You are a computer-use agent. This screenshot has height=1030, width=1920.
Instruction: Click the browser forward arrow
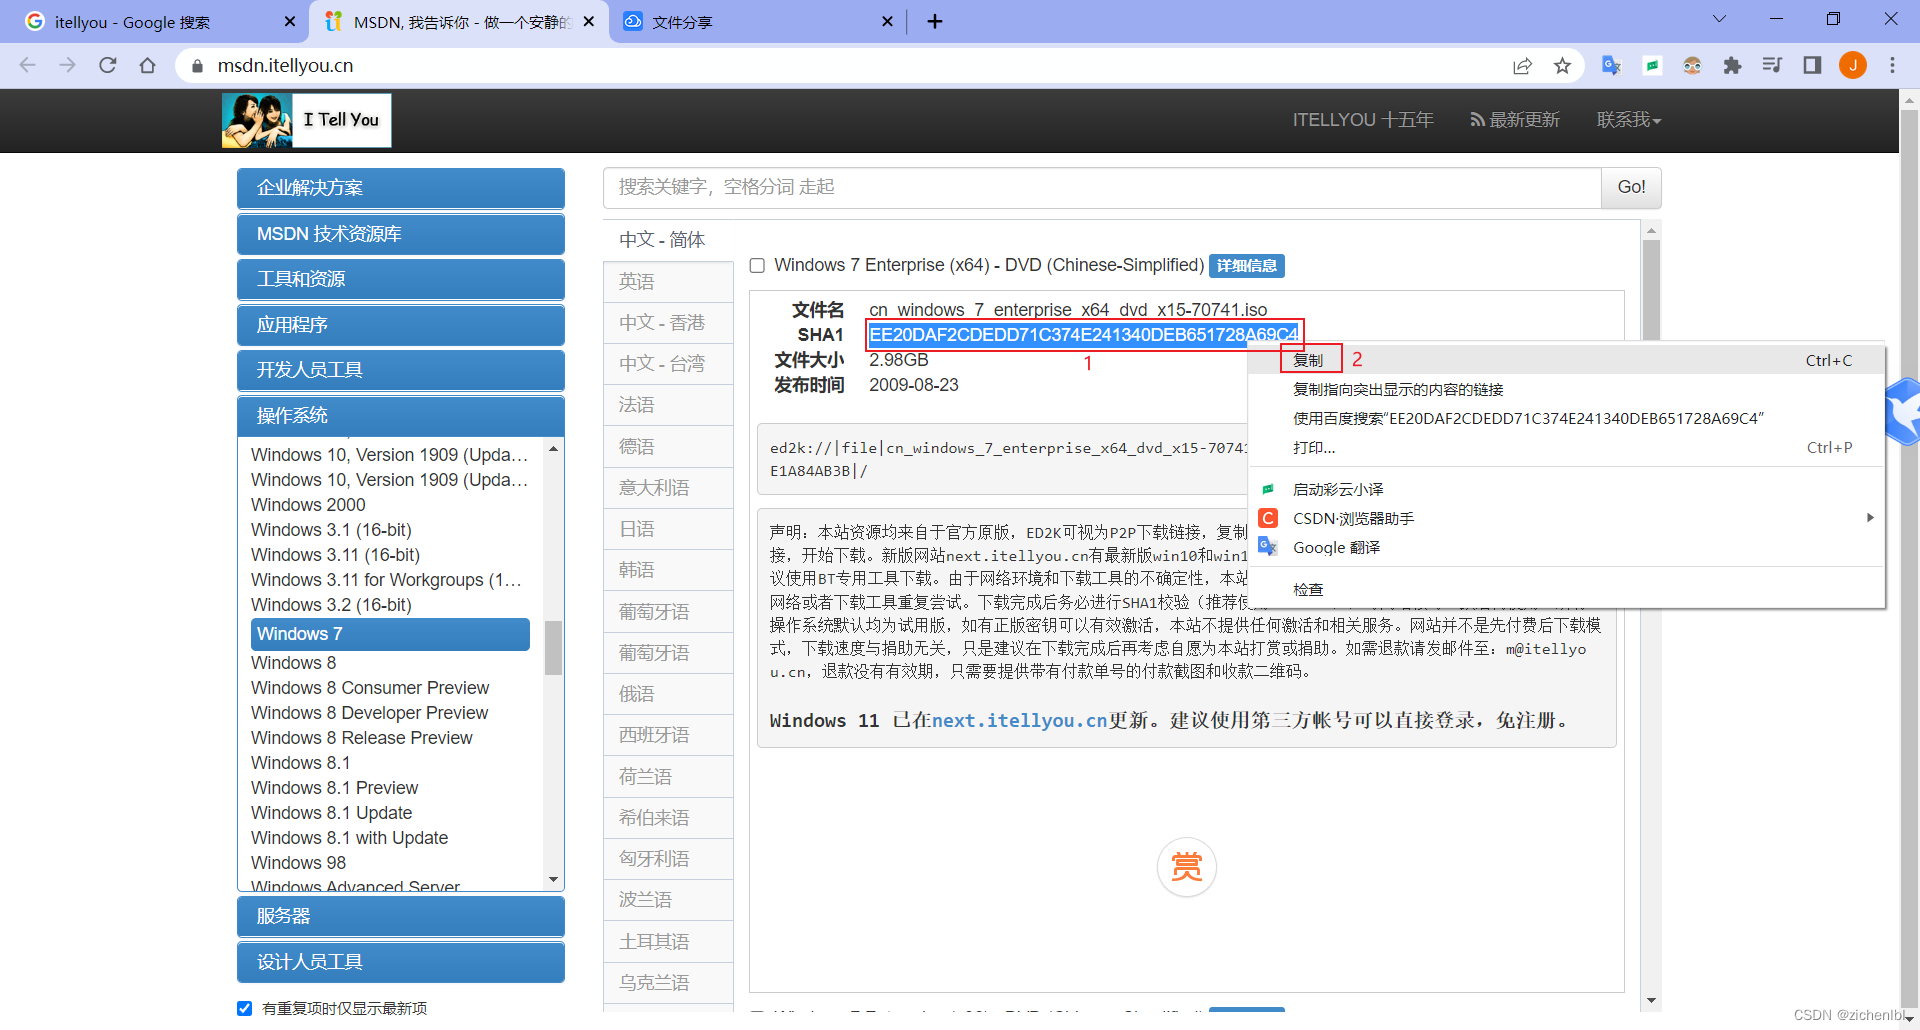click(x=67, y=65)
